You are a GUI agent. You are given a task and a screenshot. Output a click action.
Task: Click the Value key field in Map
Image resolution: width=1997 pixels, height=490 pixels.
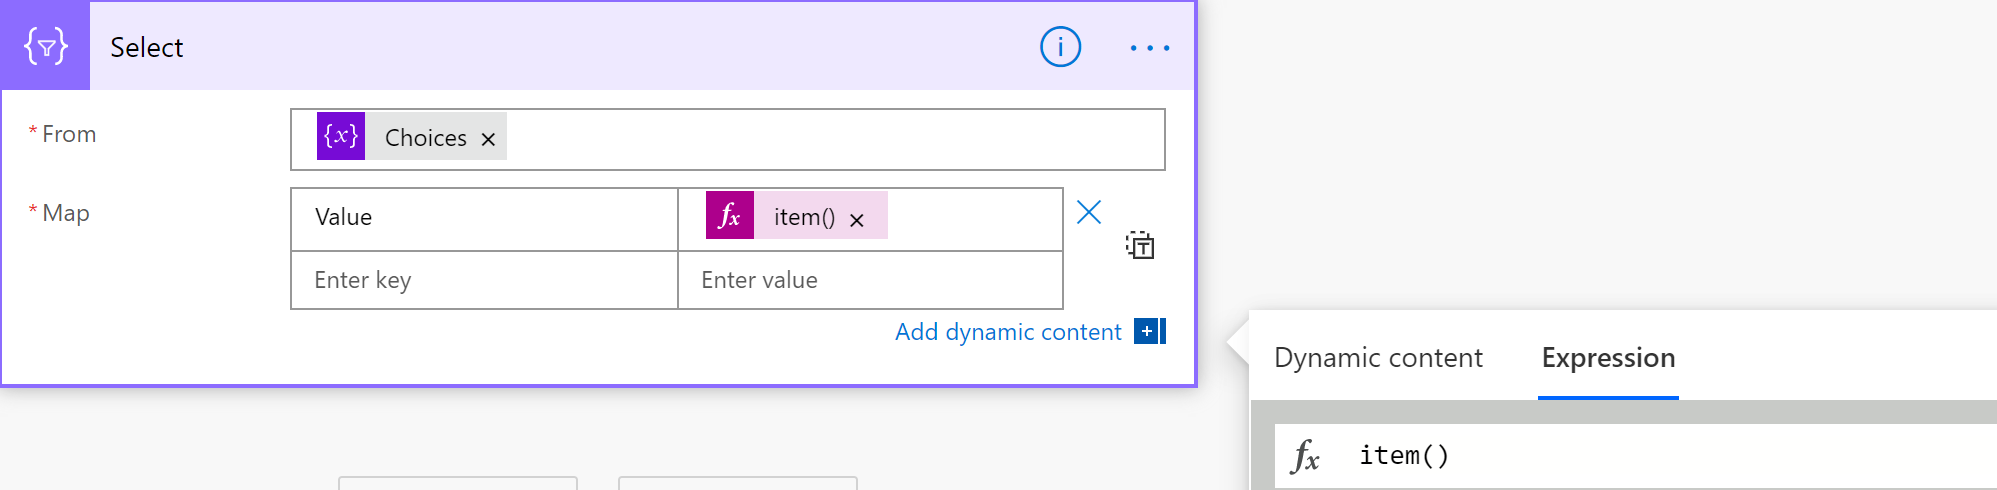[484, 218]
